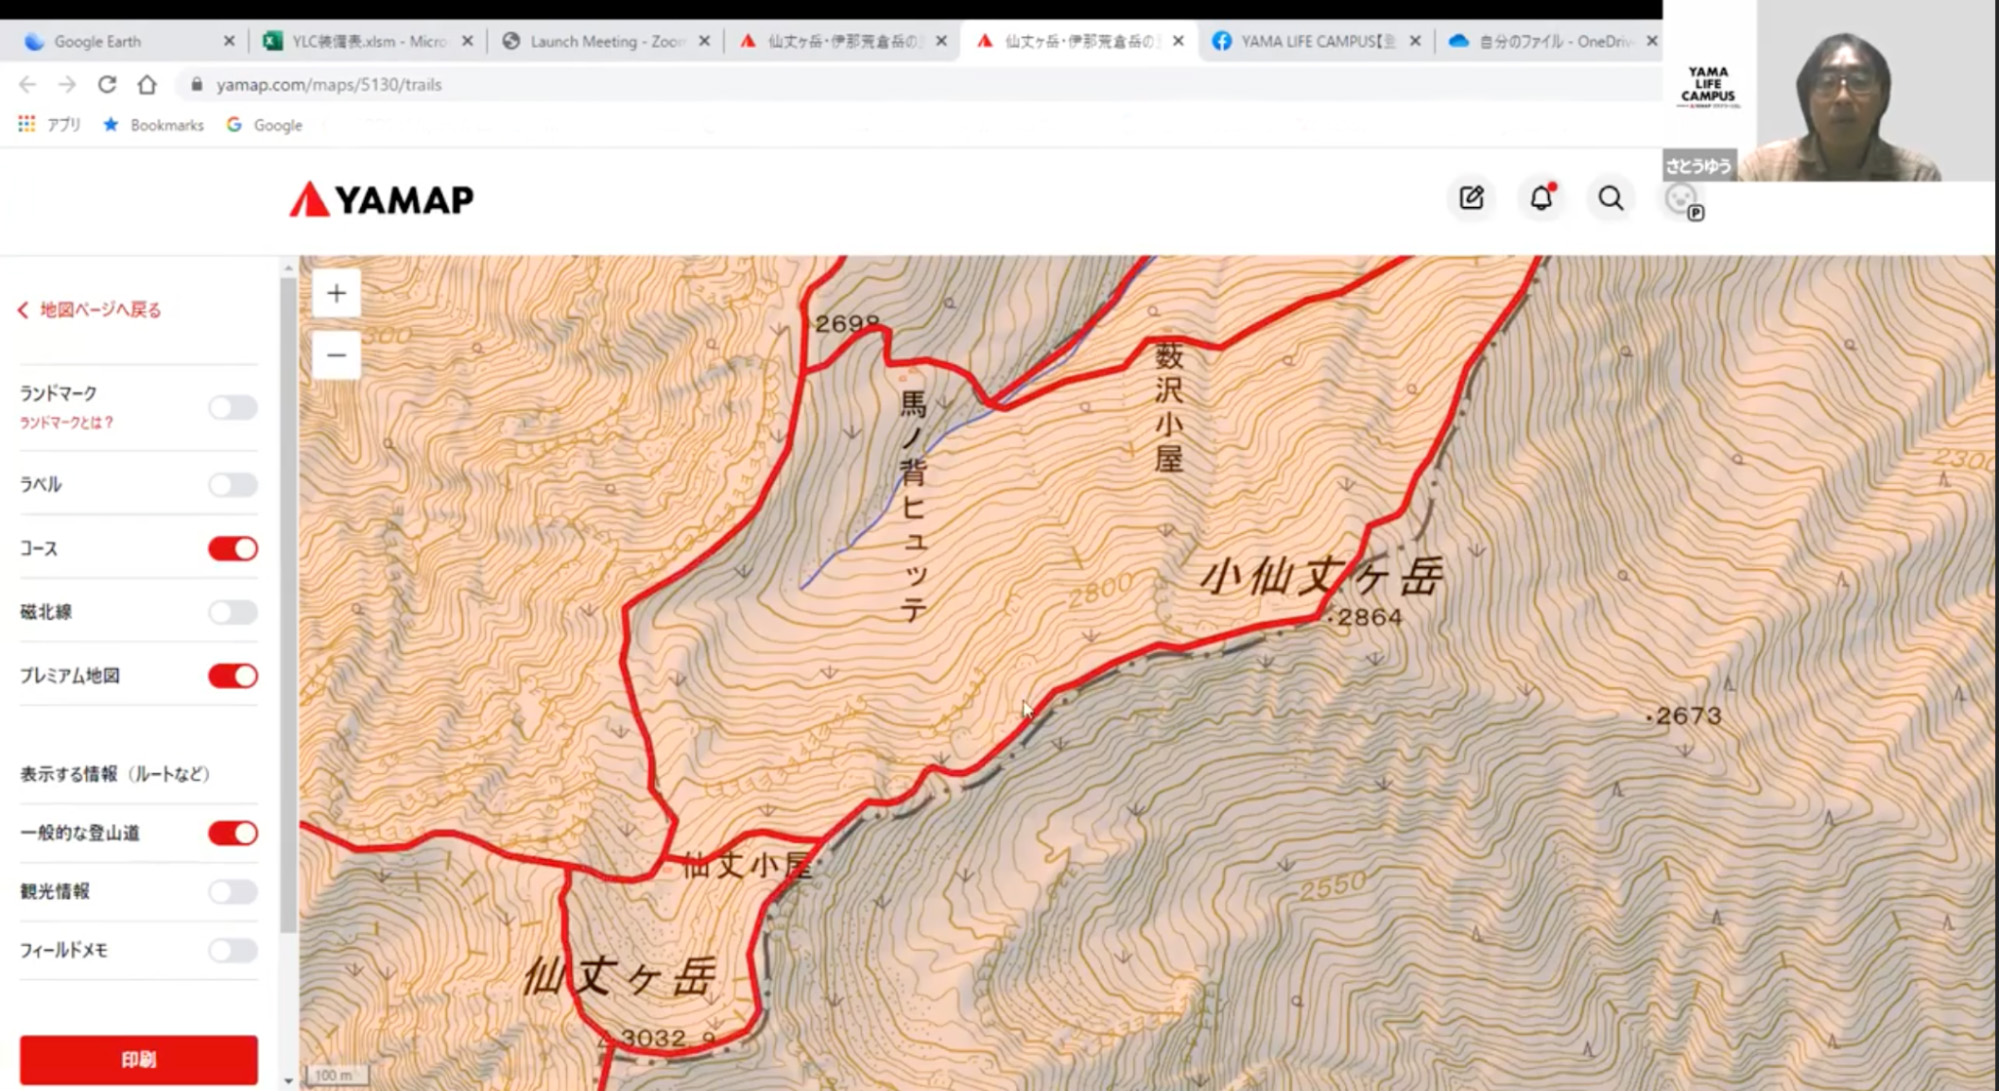
Task: Disable the プレミアム地図 switch
Action: [x=233, y=676]
